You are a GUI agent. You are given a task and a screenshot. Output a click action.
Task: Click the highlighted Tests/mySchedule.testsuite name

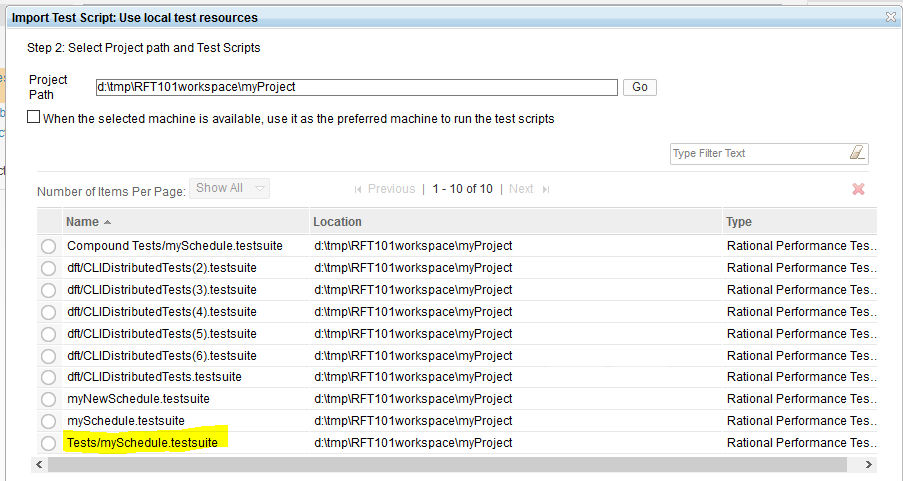point(142,443)
